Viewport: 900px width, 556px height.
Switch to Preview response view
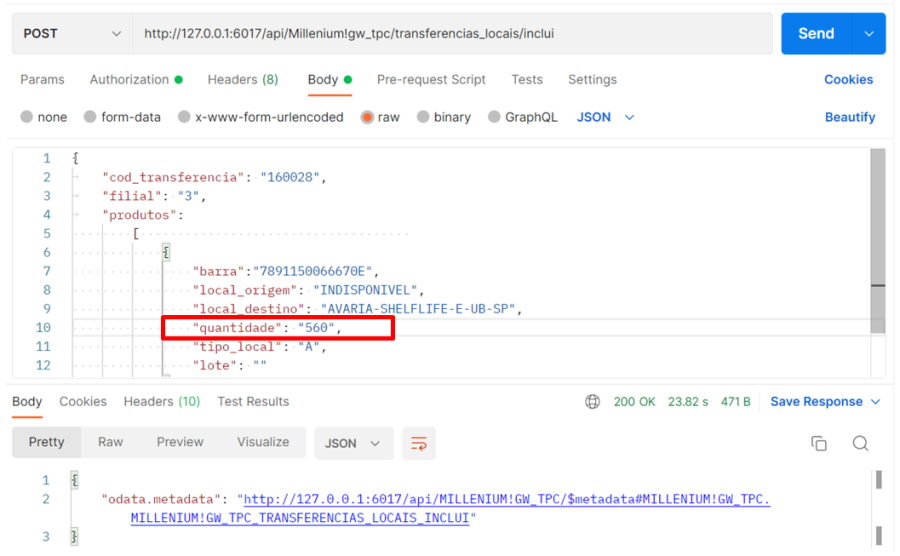pyautogui.click(x=180, y=442)
